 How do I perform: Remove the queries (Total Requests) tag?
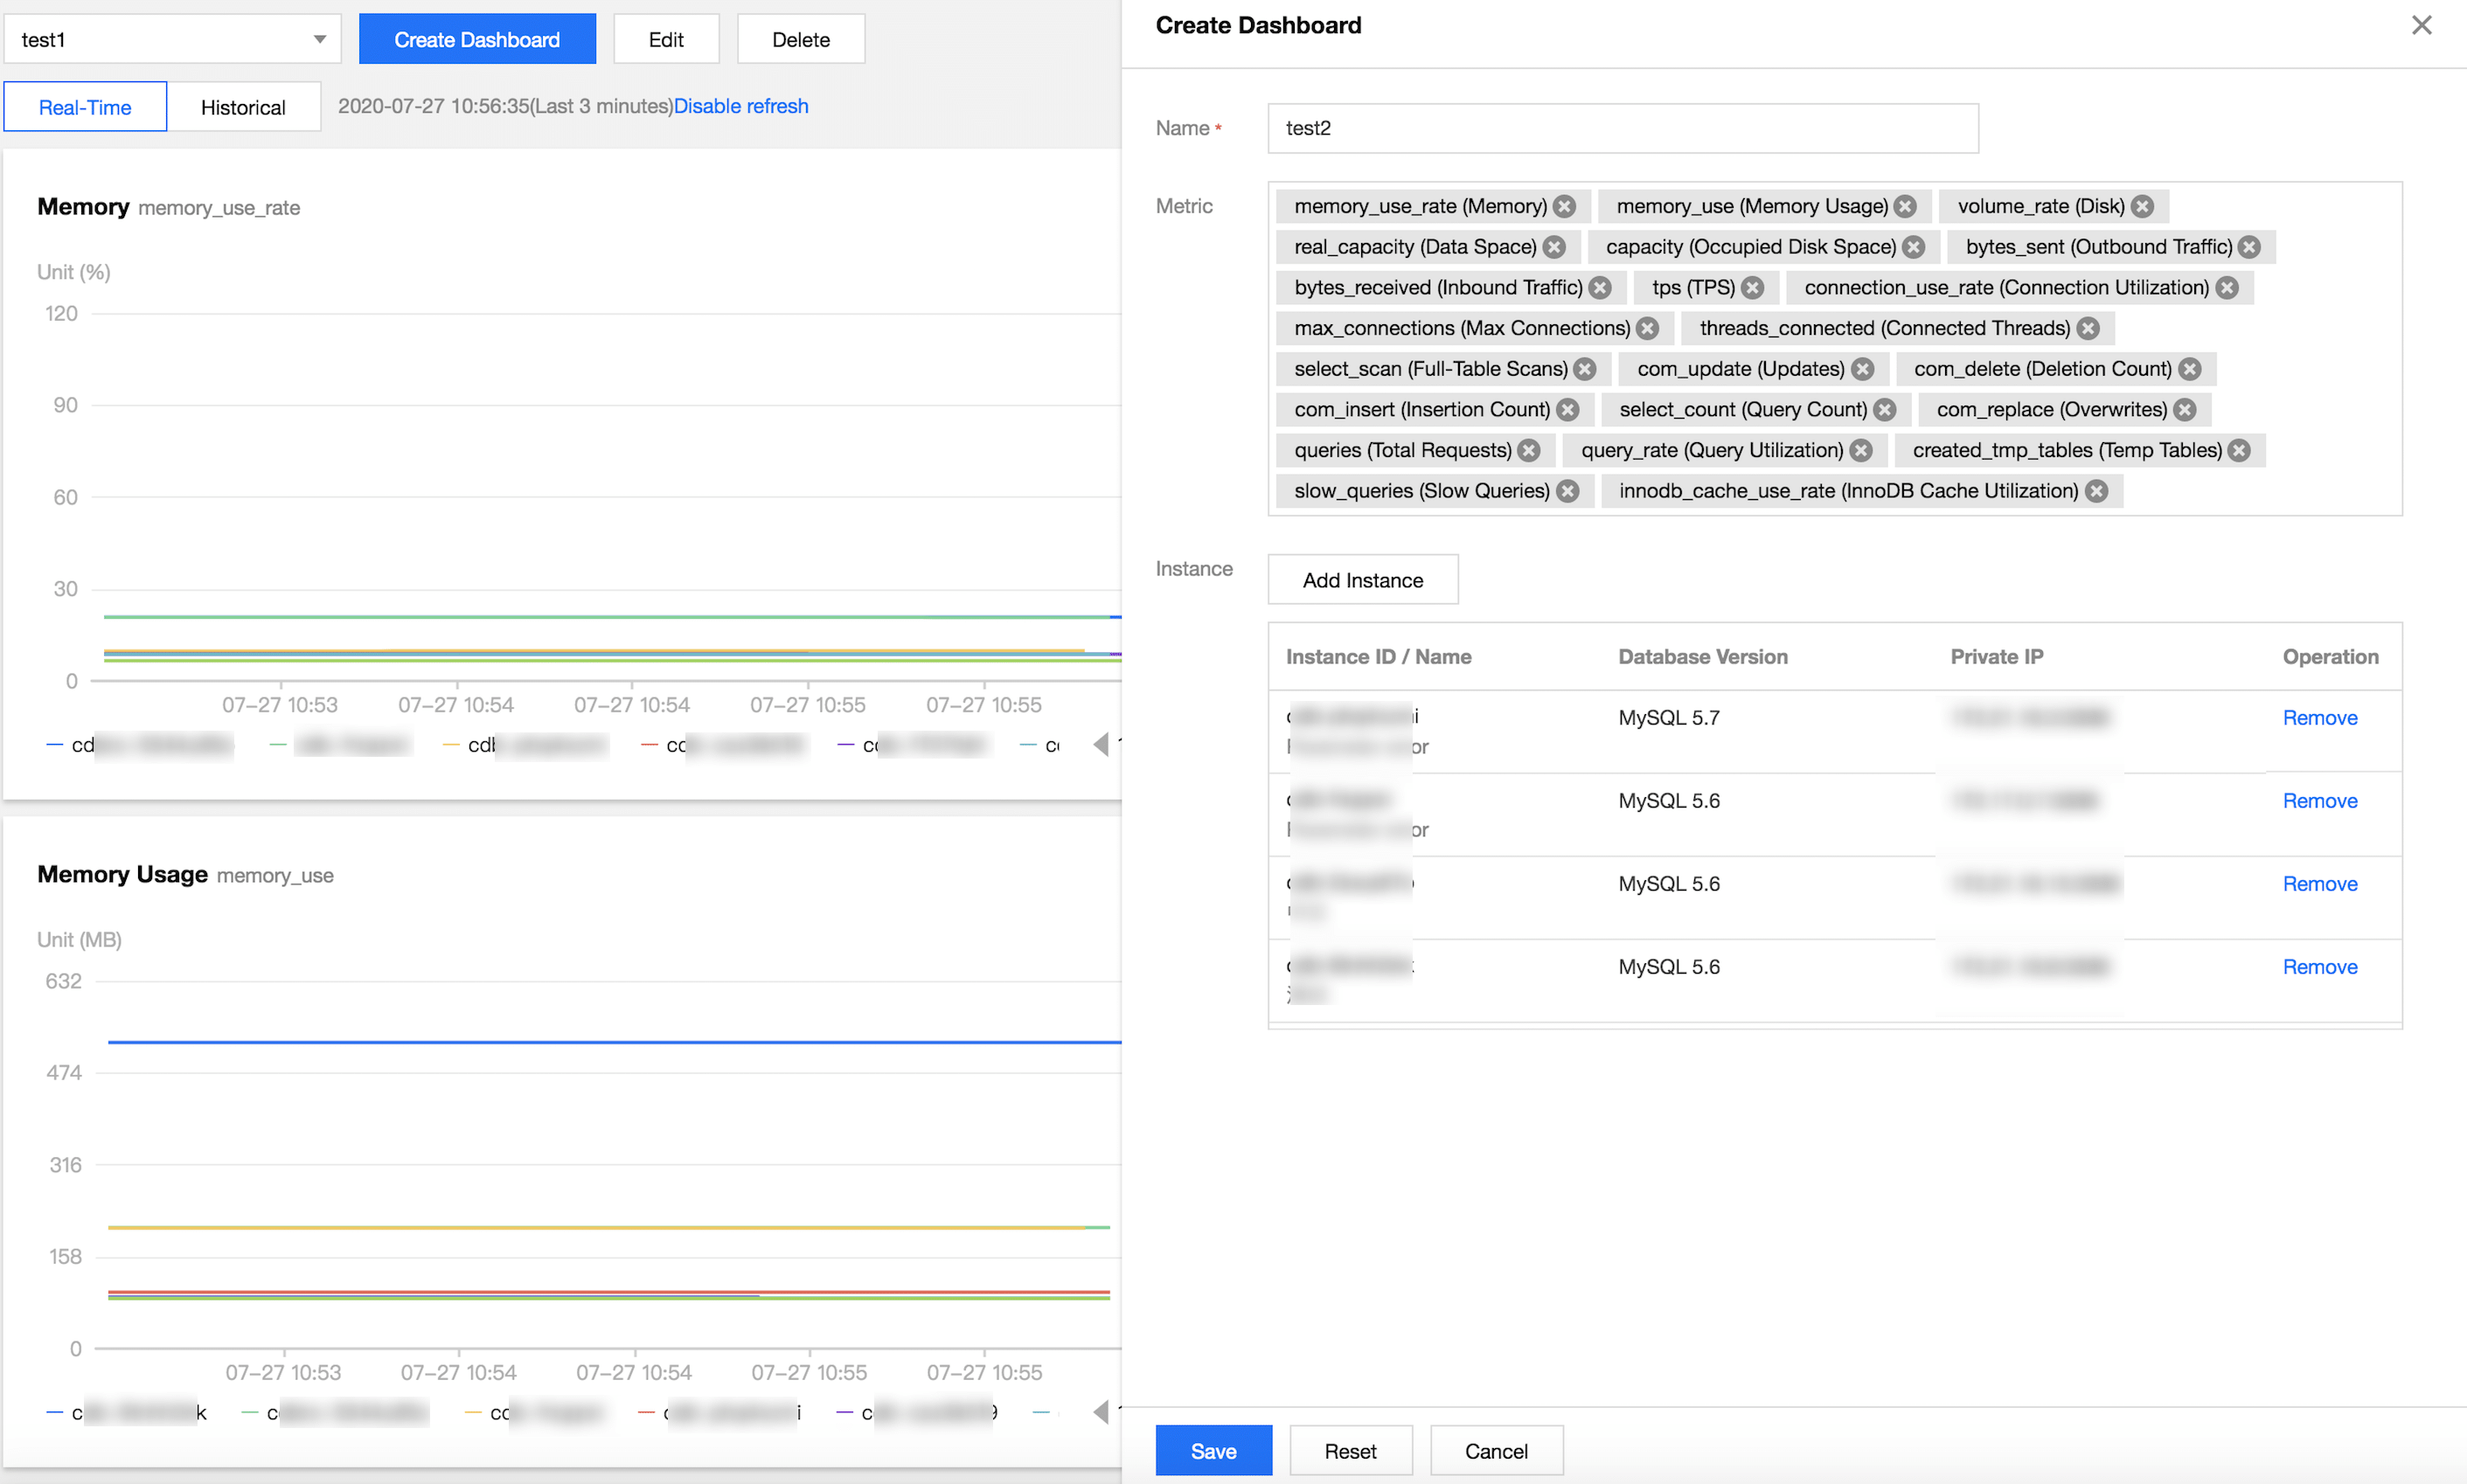click(x=1529, y=450)
